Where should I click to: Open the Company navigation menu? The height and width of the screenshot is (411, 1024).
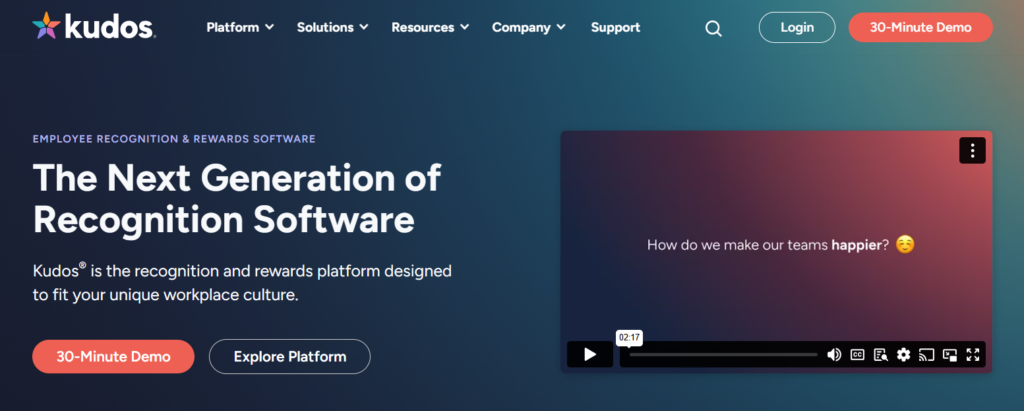[528, 27]
